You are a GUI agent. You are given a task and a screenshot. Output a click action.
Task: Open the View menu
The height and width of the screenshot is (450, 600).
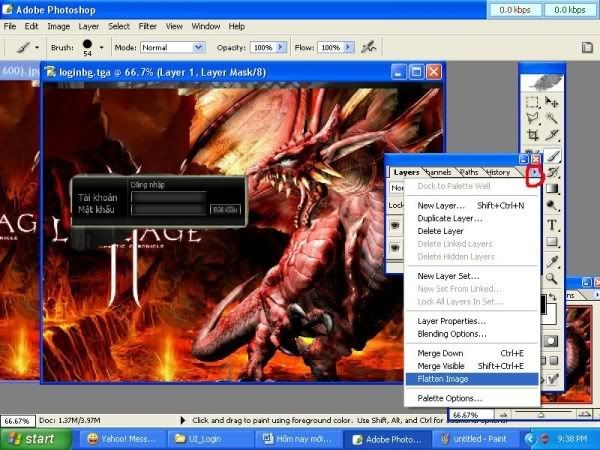coord(174,26)
